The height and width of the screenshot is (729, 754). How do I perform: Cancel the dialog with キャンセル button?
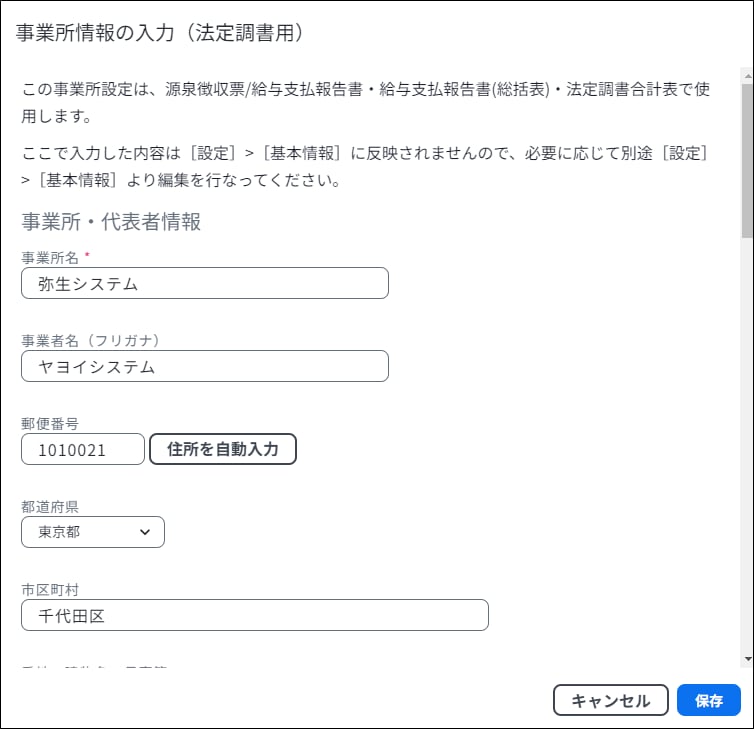(611, 700)
